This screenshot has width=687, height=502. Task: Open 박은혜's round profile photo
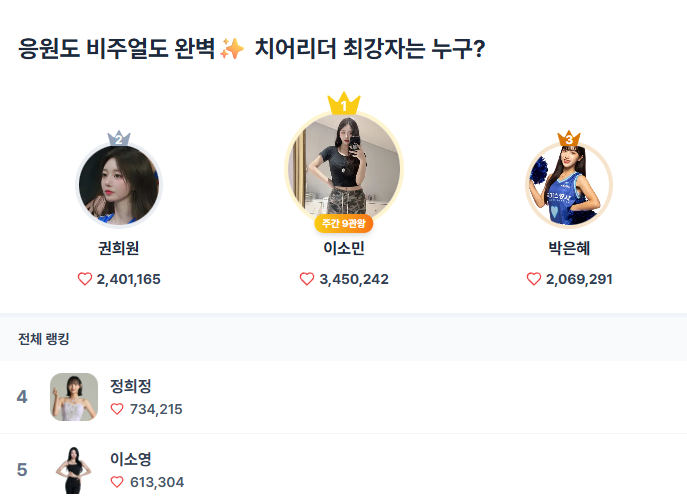coord(569,186)
